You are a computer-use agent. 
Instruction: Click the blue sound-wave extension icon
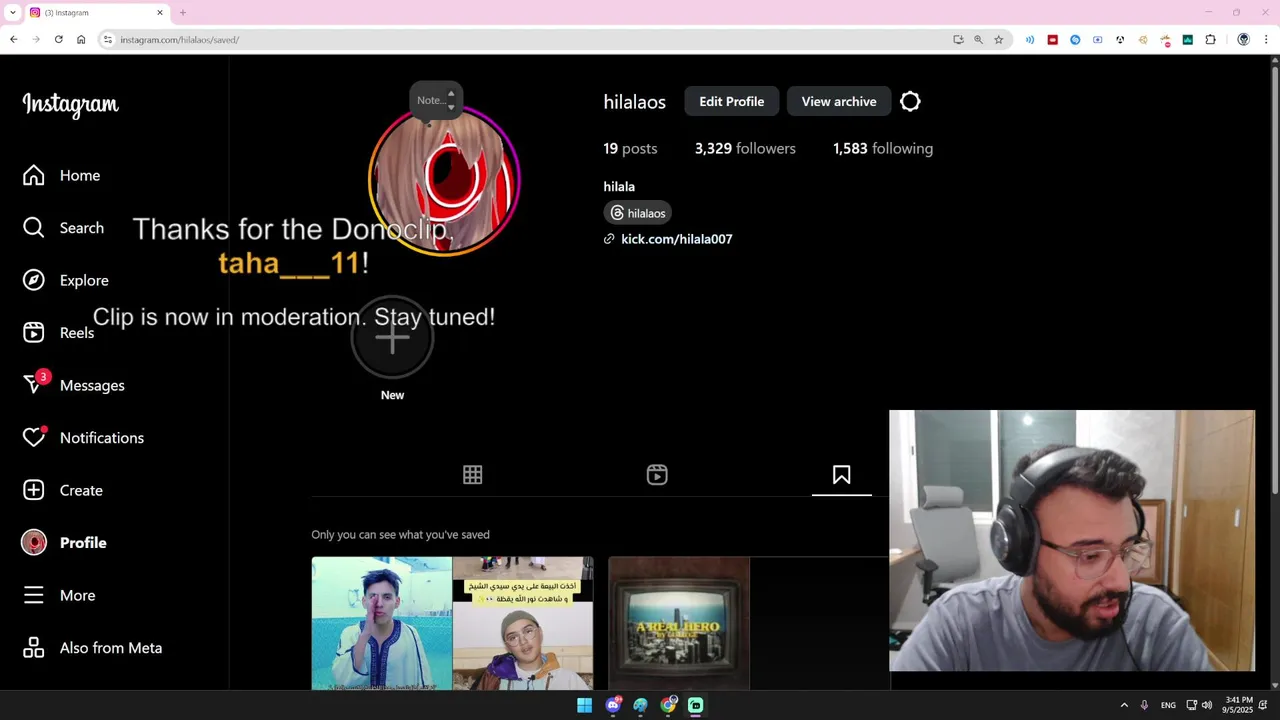(1030, 39)
